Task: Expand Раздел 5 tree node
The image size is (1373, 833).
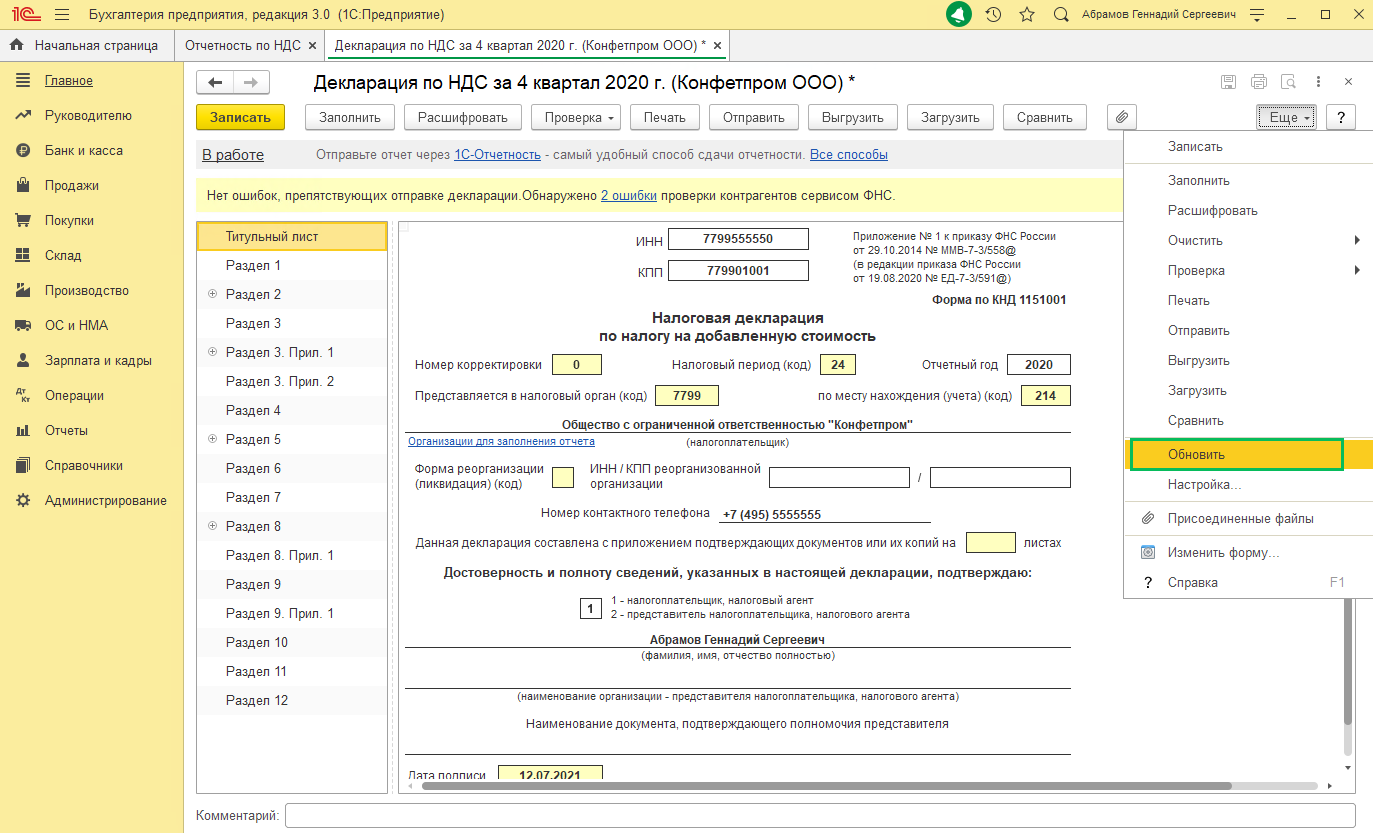Action: tap(212, 439)
